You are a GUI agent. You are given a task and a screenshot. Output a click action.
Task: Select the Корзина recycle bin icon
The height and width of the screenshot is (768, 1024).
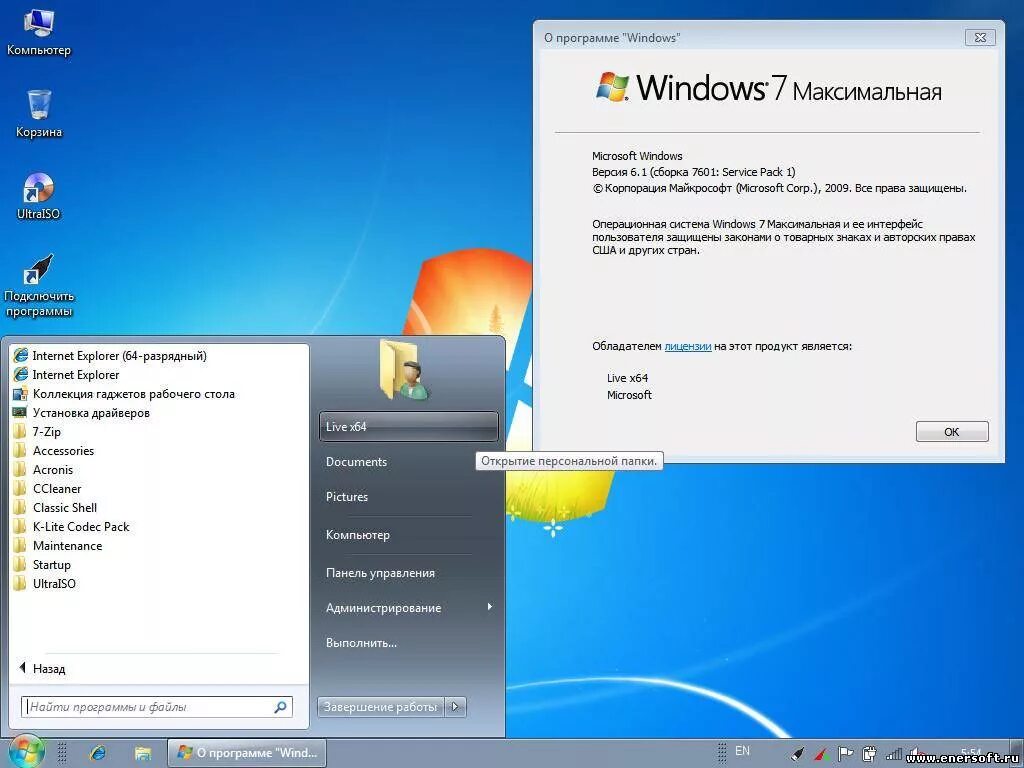[x=39, y=114]
